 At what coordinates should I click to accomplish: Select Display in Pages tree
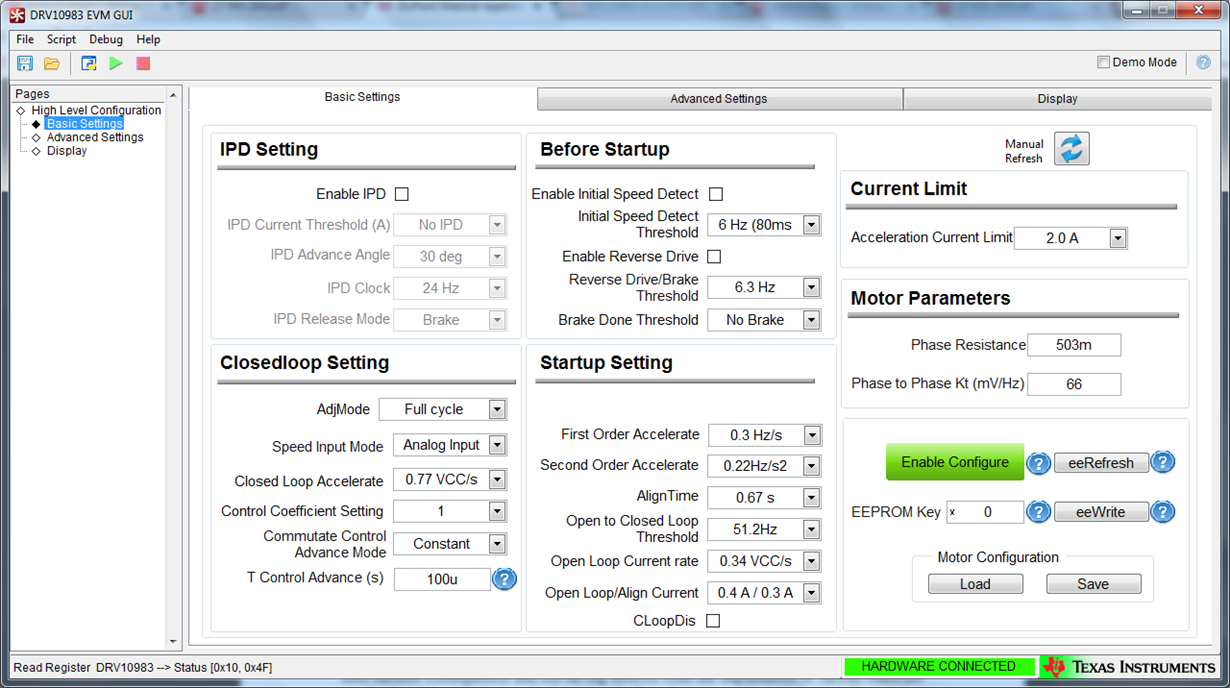click(x=67, y=151)
